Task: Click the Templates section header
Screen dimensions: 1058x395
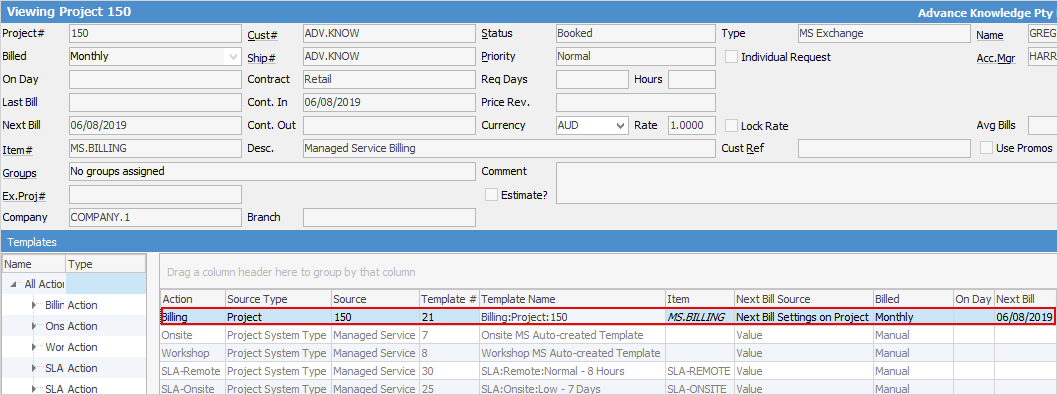Action: 529,241
